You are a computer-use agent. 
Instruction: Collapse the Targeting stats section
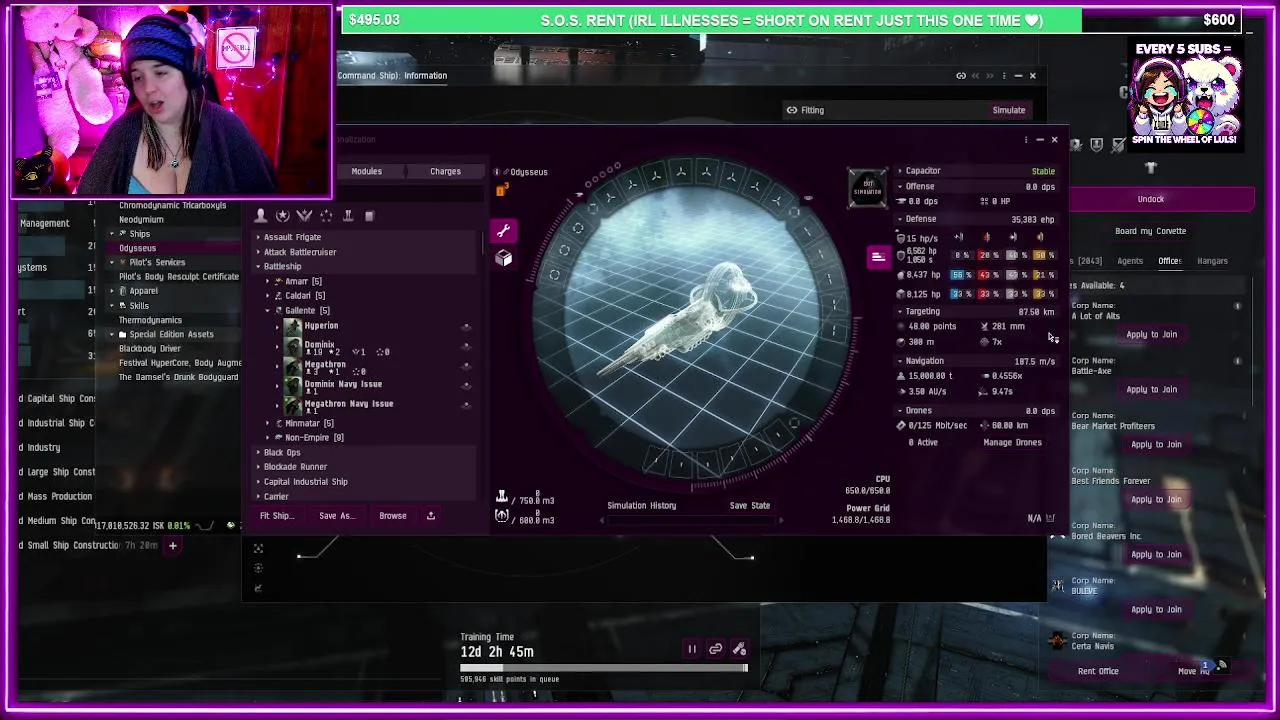[899, 312]
